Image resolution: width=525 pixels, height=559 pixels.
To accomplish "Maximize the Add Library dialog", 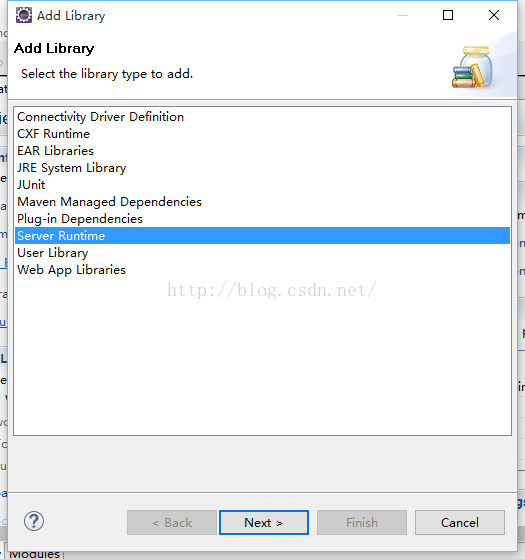I will tap(448, 15).
